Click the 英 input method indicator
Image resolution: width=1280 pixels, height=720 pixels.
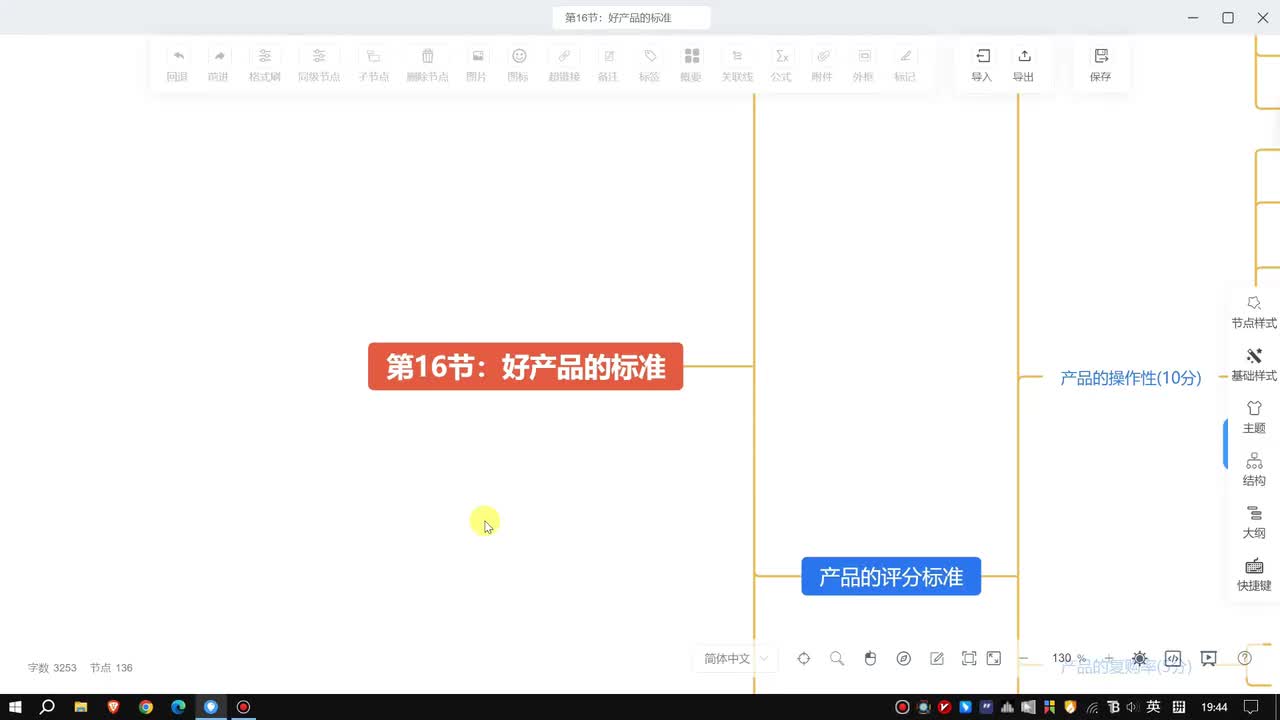coord(1153,707)
